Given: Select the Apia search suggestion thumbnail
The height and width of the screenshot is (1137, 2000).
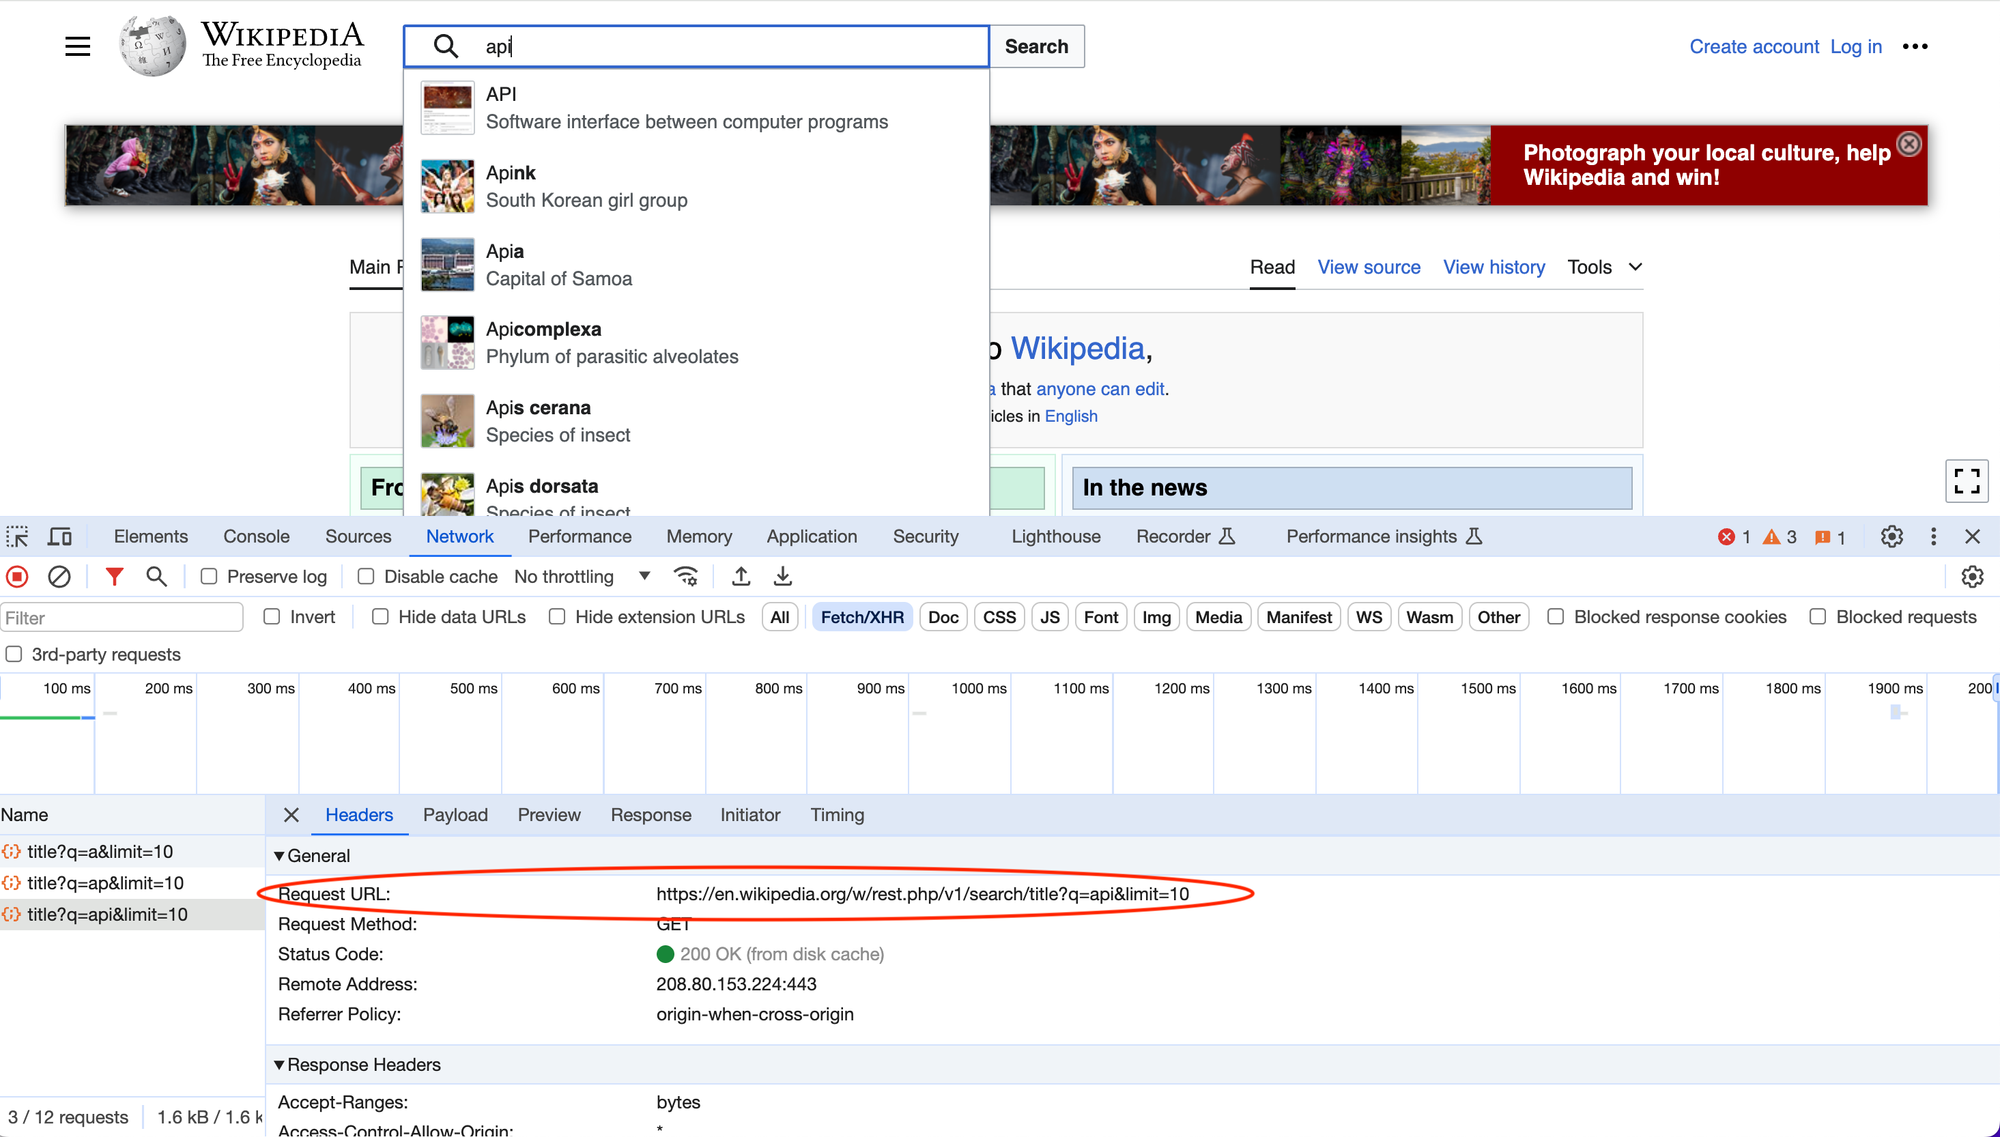Looking at the screenshot, I should 447,265.
